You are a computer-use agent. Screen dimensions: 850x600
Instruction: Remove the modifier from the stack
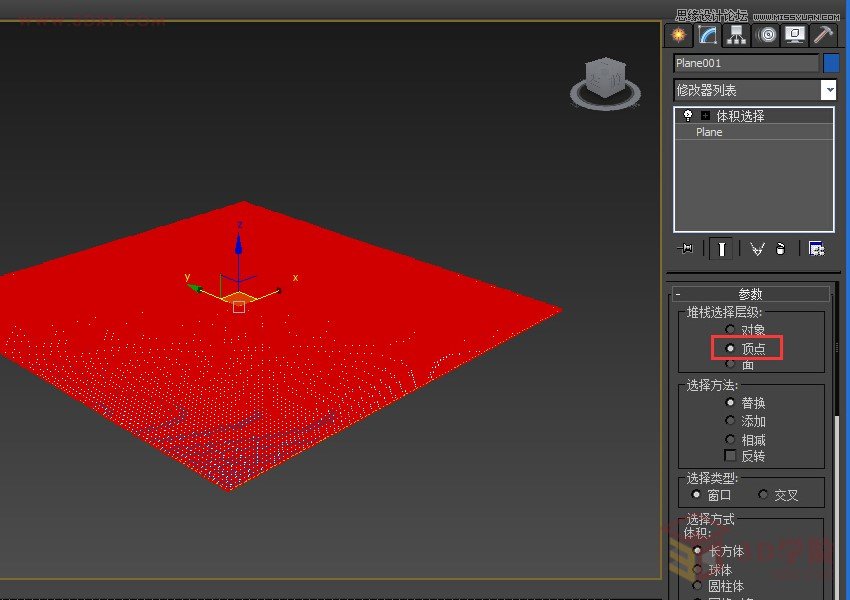click(x=779, y=248)
